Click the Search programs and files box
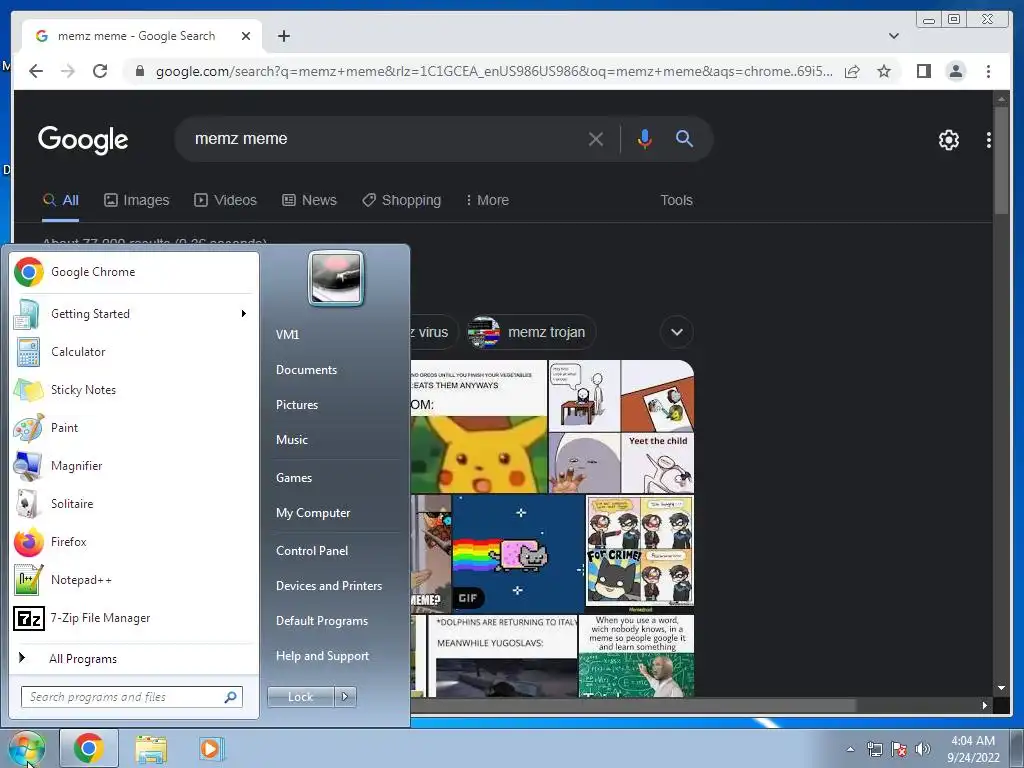Viewport: 1024px width, 768px height. [132, 697]
